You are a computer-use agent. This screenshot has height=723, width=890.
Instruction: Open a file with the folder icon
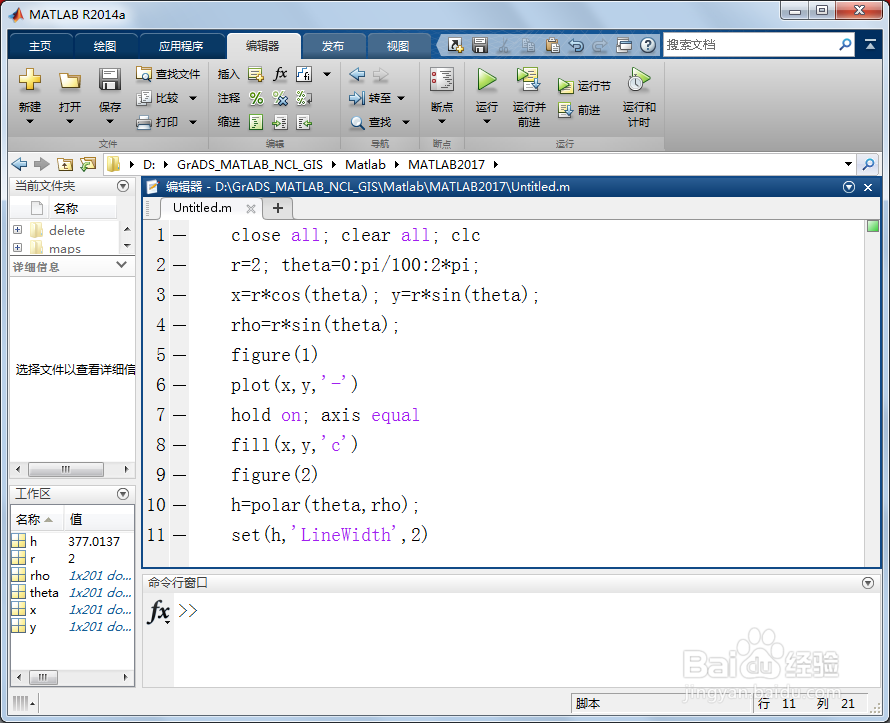click(x=69, y=80)
